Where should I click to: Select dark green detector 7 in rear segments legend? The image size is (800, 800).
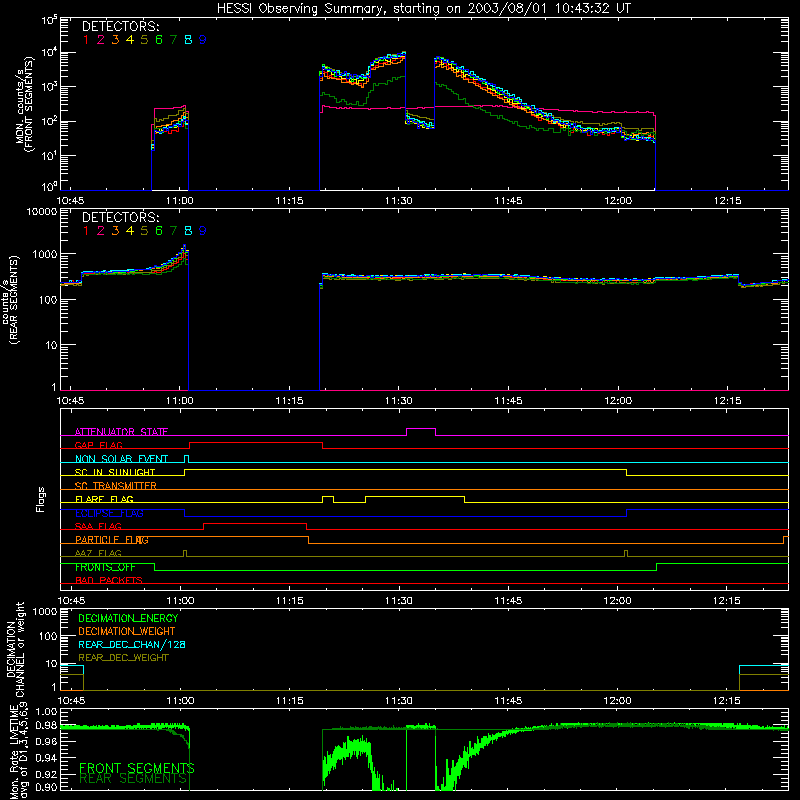click(173, 231)
